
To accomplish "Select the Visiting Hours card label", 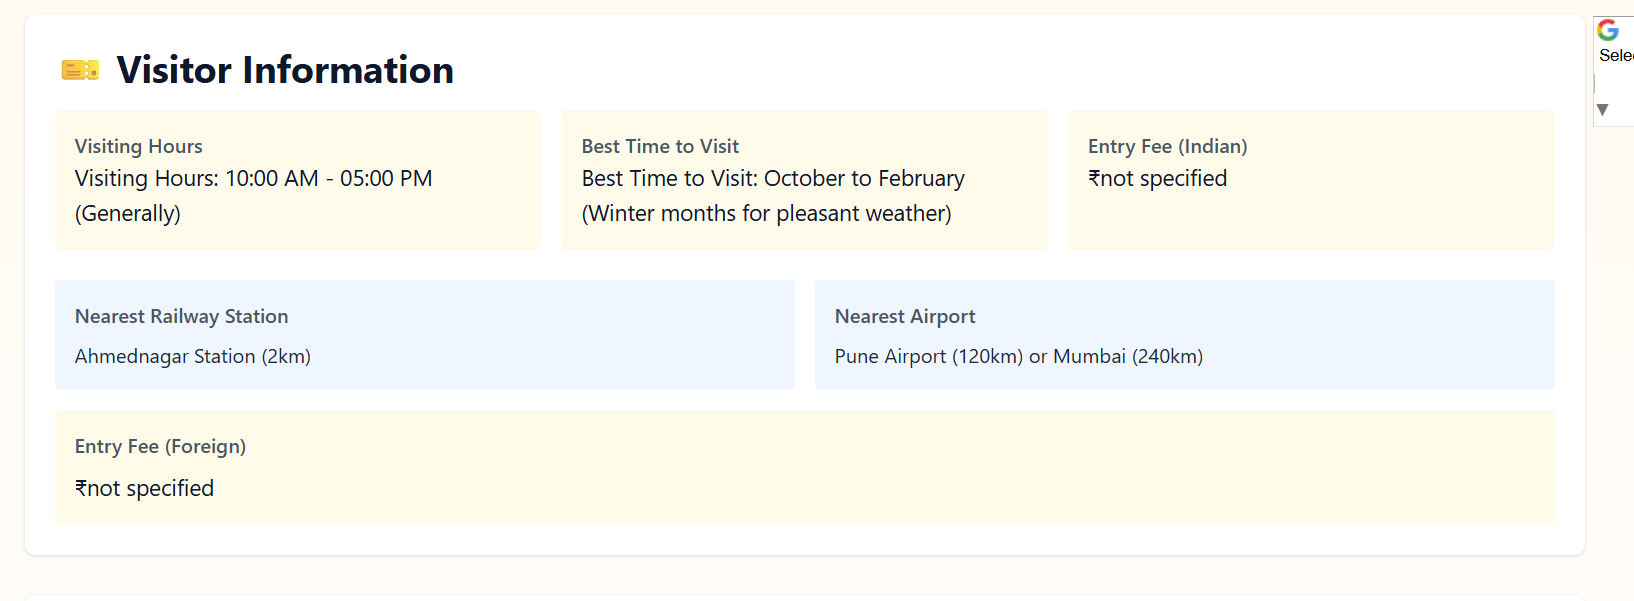I will click(139, 146).
